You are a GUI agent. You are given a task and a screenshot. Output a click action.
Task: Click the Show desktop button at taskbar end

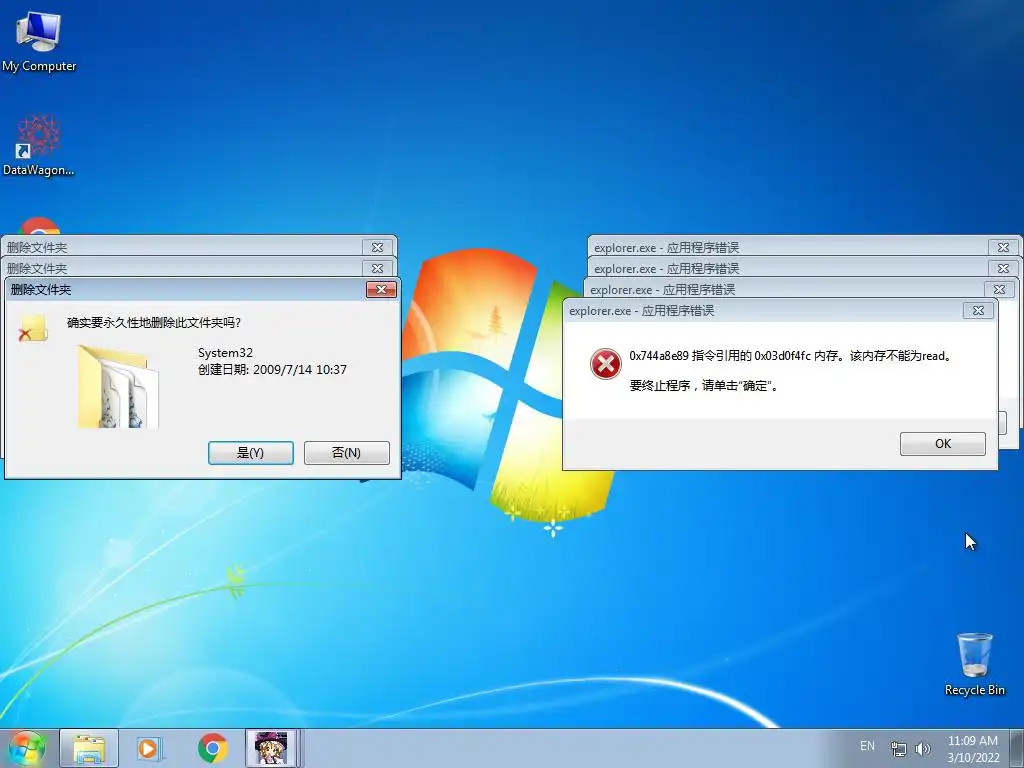click(1017, 748)
